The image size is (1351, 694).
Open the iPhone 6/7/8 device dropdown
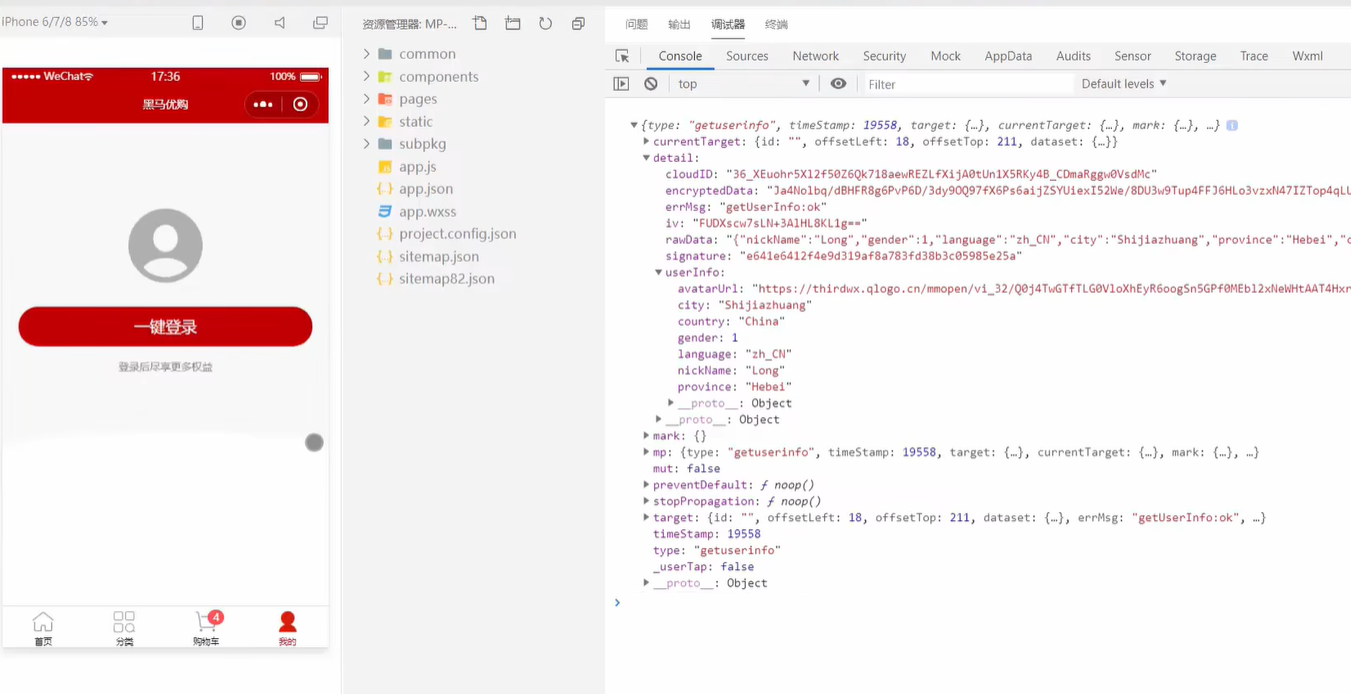click(55, 22)
